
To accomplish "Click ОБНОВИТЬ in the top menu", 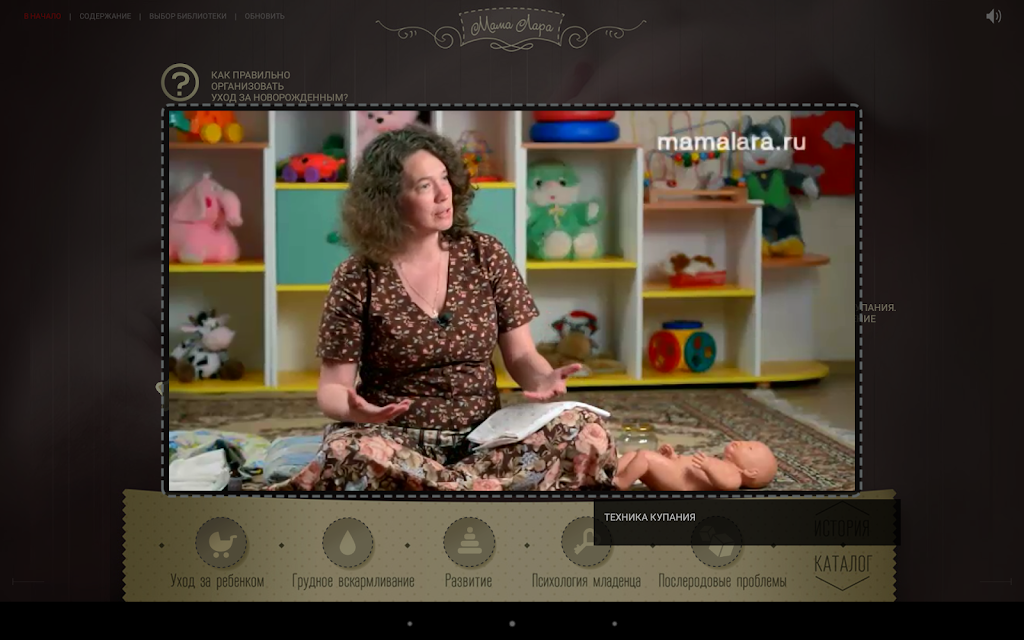I will click(264, 16).
